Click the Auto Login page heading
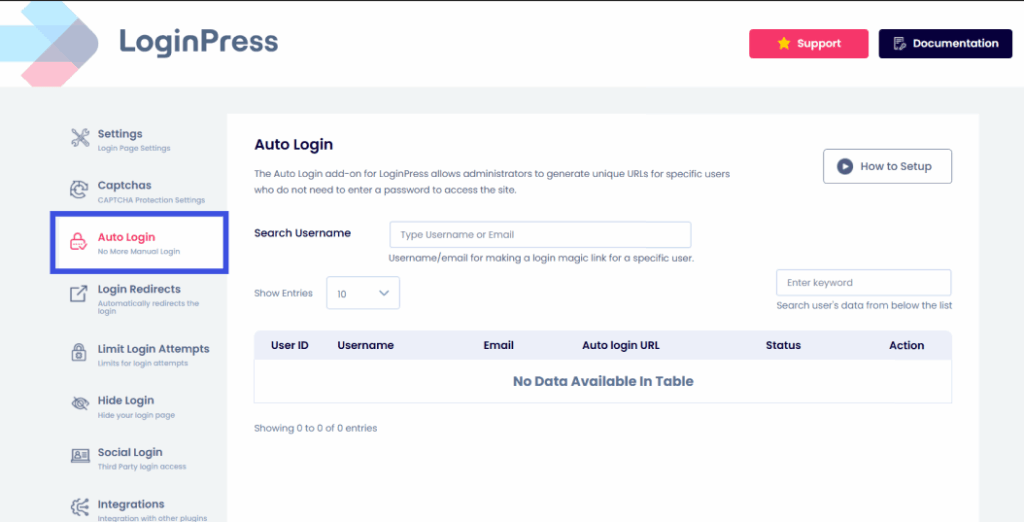This screenshot has width=1024, height=522. click(293, 144)
